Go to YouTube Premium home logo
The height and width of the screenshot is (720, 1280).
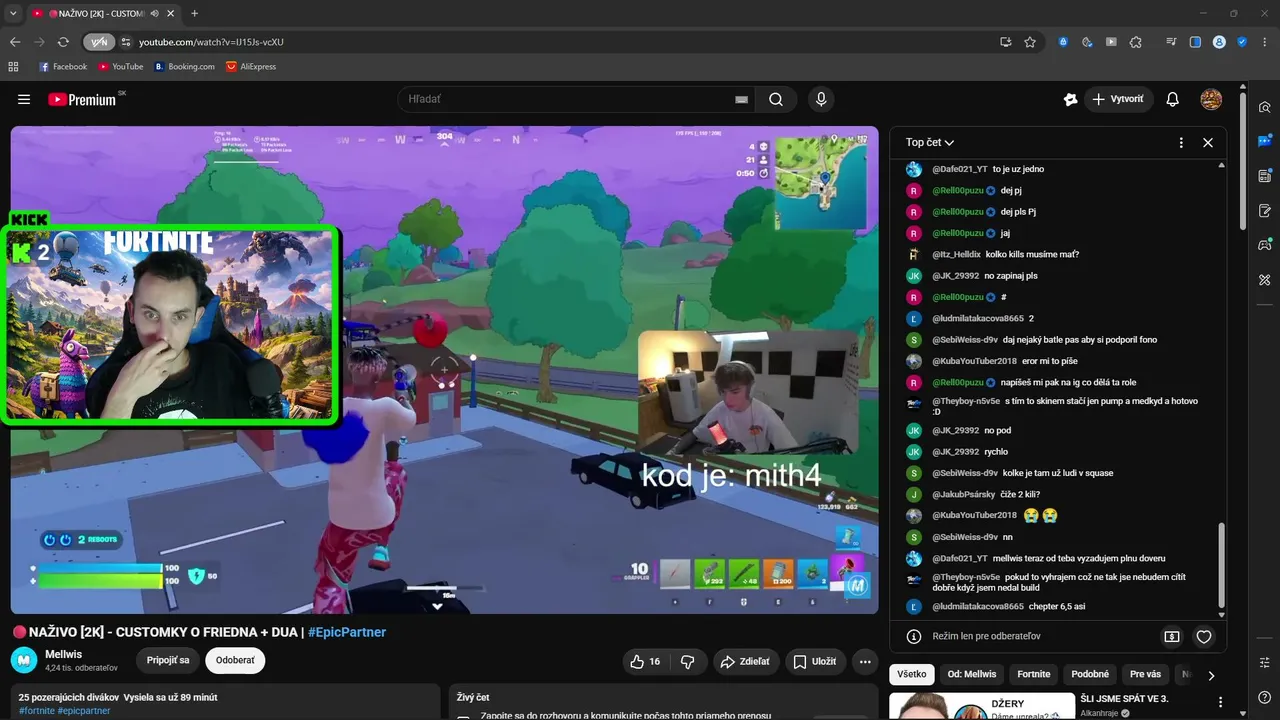(x=82, y=99)
